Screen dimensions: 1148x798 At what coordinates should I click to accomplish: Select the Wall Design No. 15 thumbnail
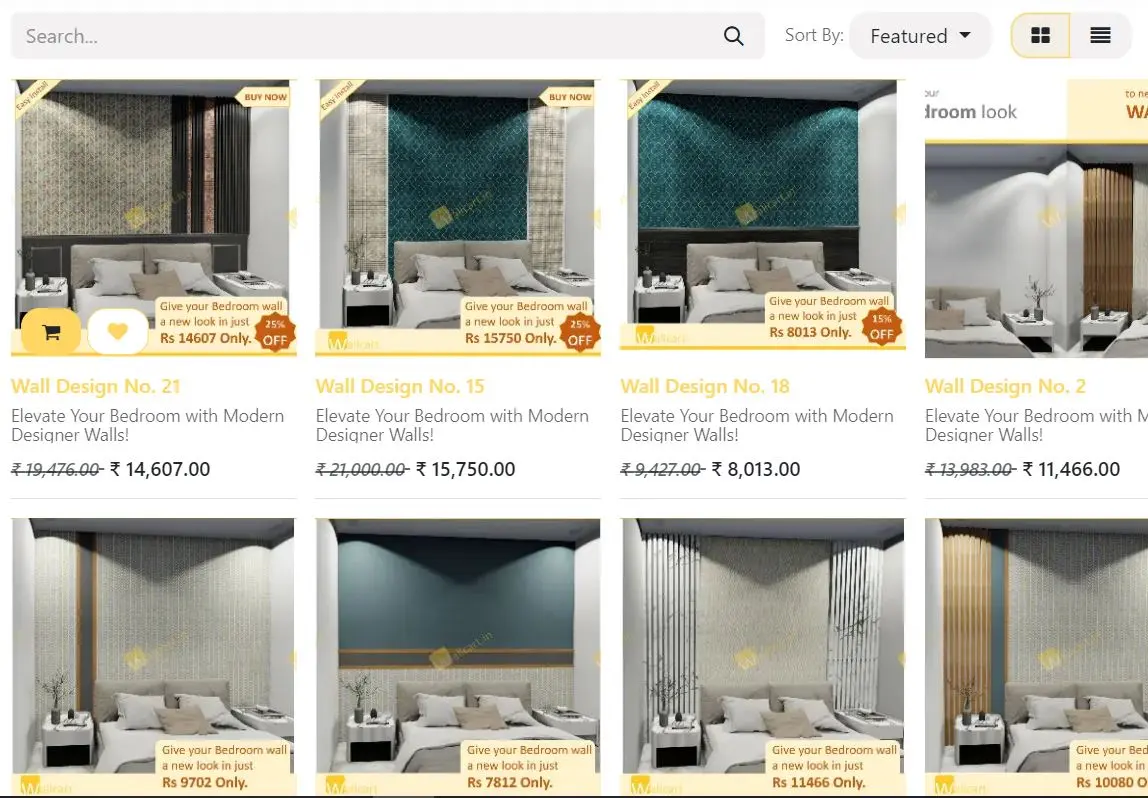pos(458,217)
